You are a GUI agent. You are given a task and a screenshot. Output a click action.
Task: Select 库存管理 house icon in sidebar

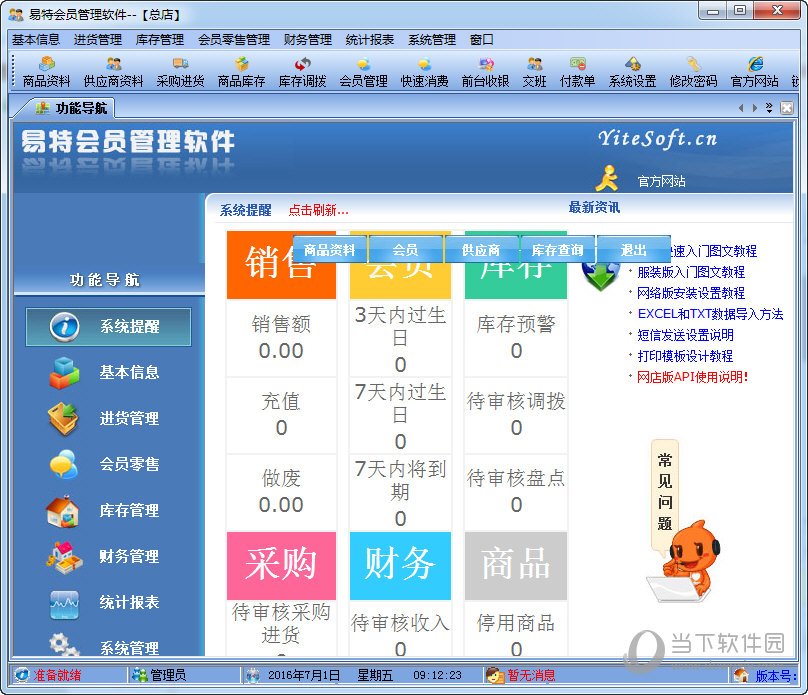(x=63, y=511)
